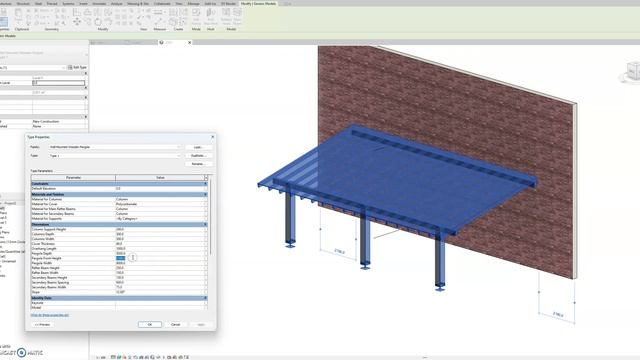Open the Family dropdown in Type Properties
Viewport: 640px width, 360px height.
point(178,147)
